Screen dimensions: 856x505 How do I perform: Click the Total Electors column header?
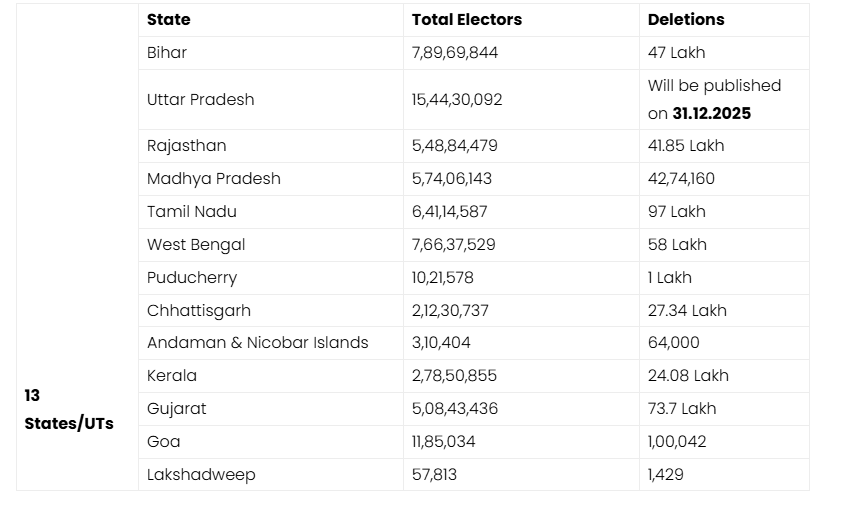pyautogui.click(x=466, y=19)
